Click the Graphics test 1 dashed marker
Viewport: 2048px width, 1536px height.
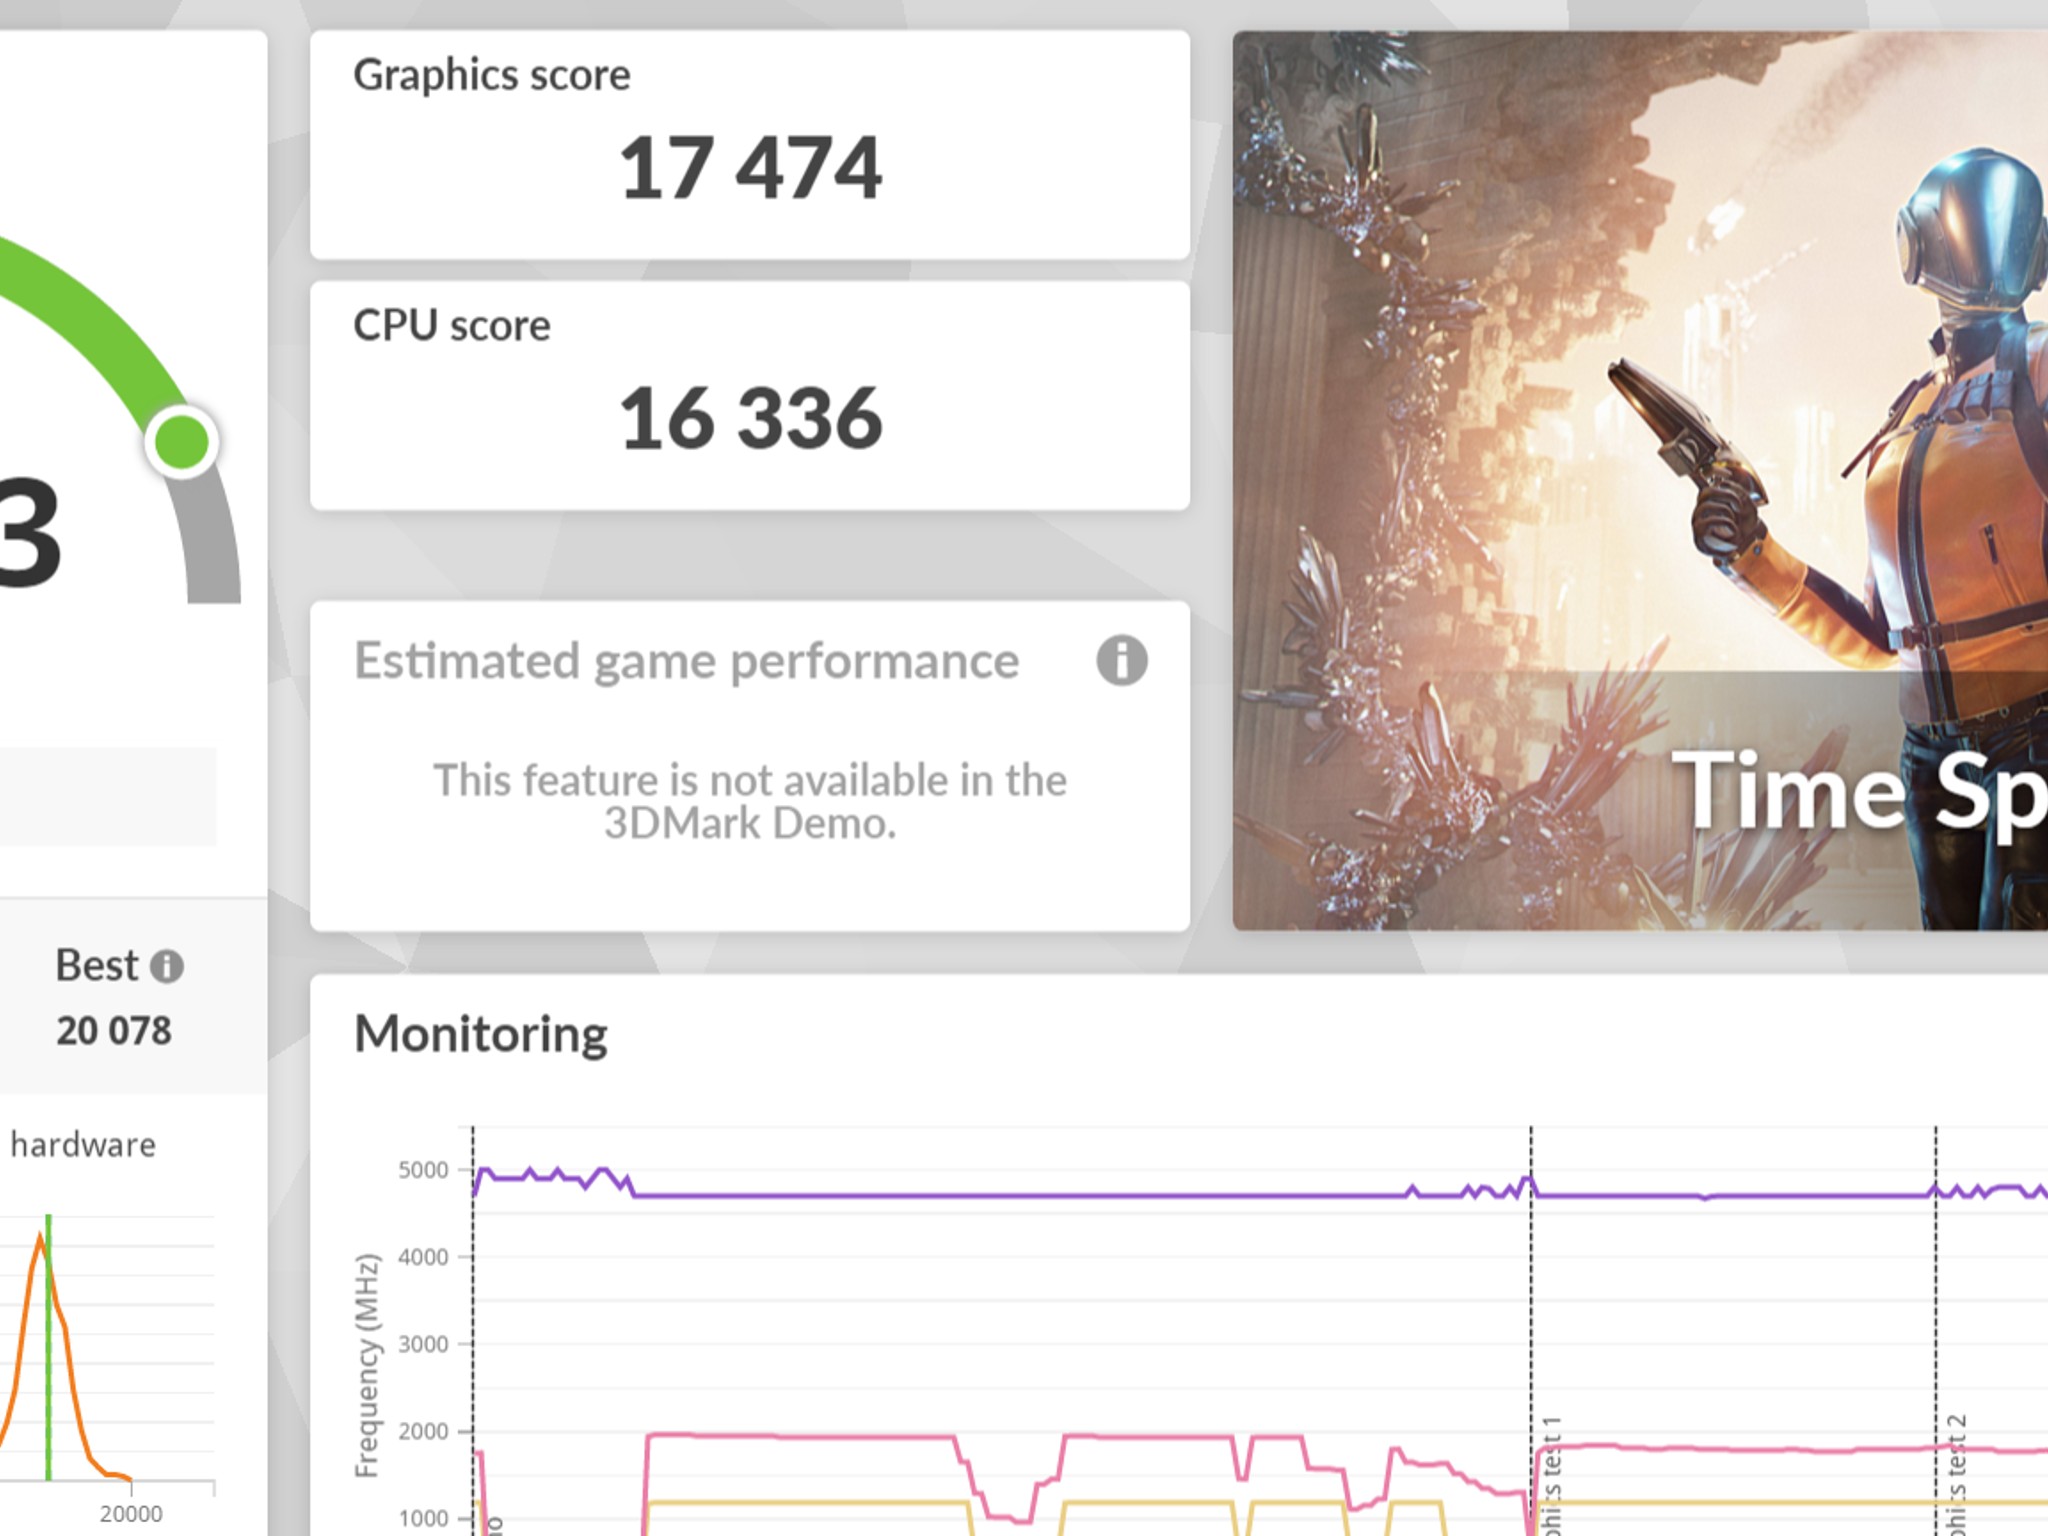1531,1330
